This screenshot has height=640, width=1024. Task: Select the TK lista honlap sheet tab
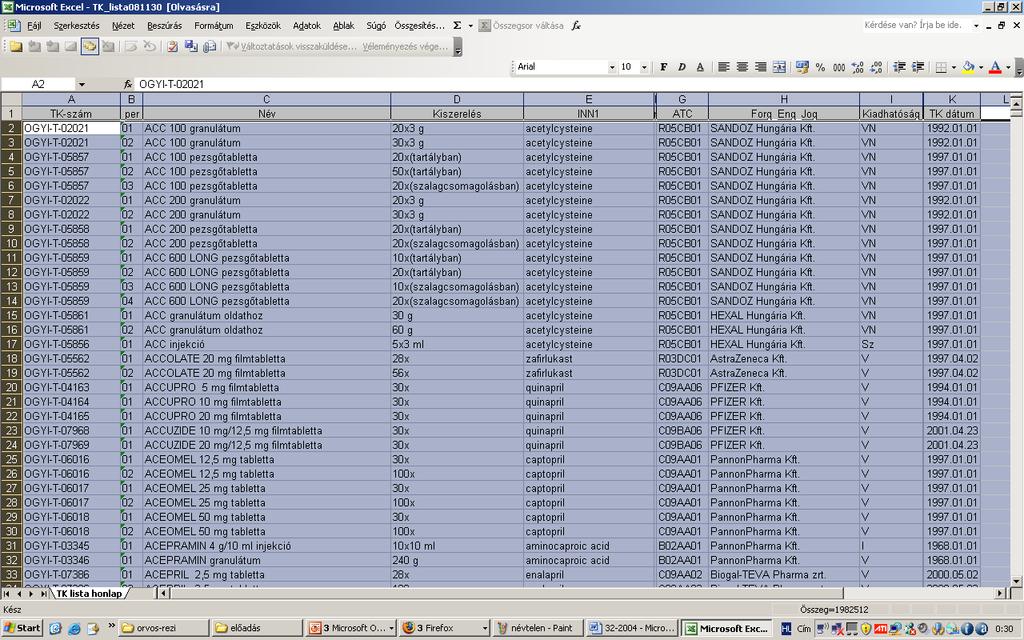coord(89,594)
